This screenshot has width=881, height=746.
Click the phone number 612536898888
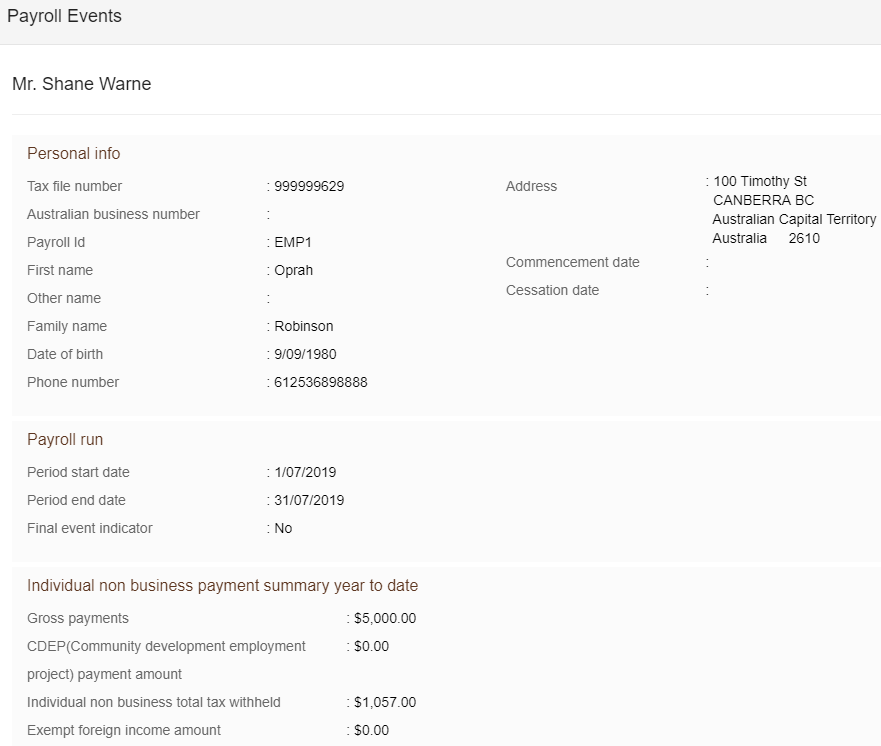click(x=321, y=383)
